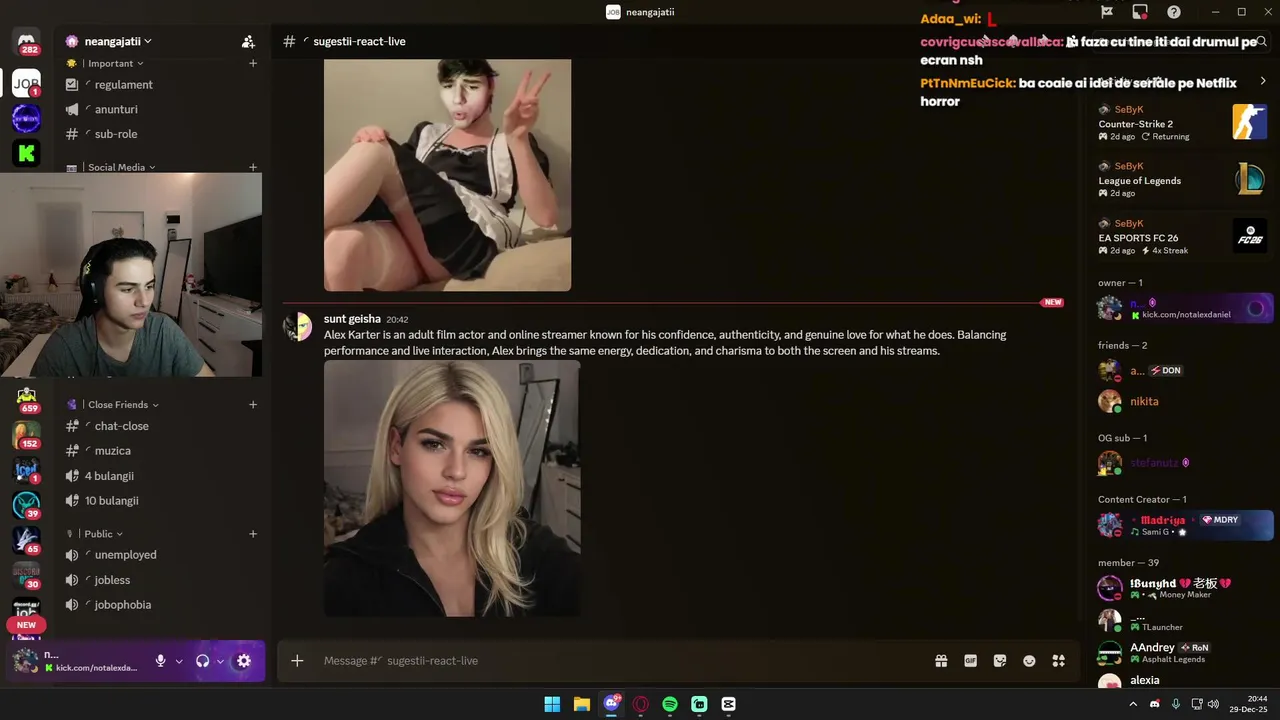1280x720 pixels.
Task: Show hidden system tray icons
Action: click(1133, 704)
